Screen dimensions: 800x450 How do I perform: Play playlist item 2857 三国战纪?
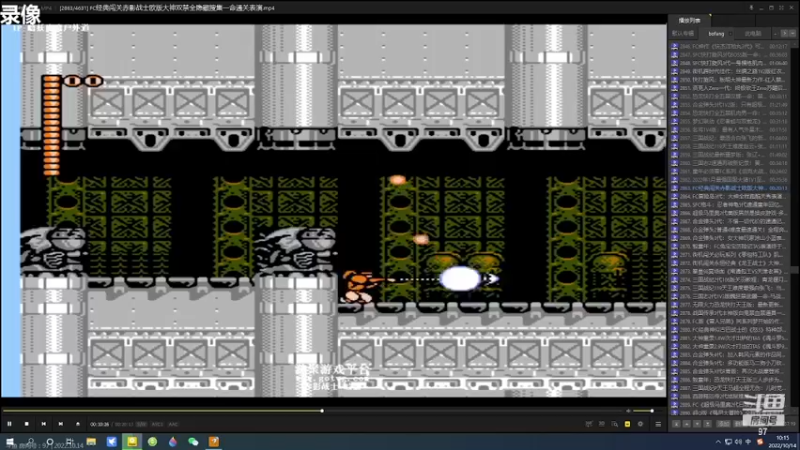coord(730,138)
